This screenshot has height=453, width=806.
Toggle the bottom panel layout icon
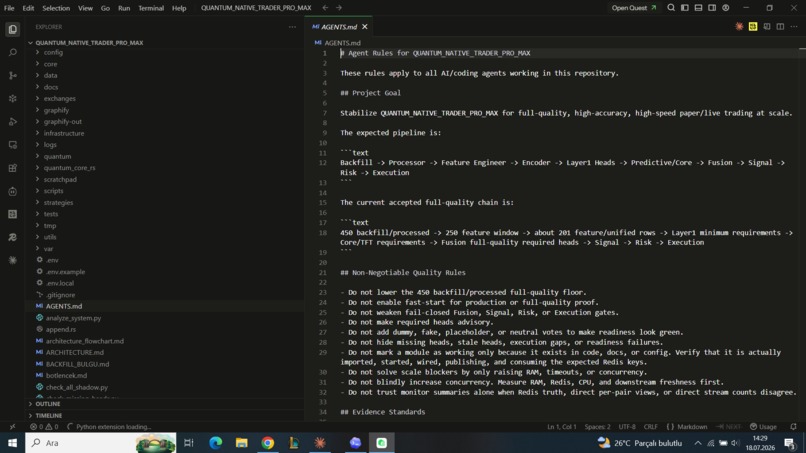698,8
